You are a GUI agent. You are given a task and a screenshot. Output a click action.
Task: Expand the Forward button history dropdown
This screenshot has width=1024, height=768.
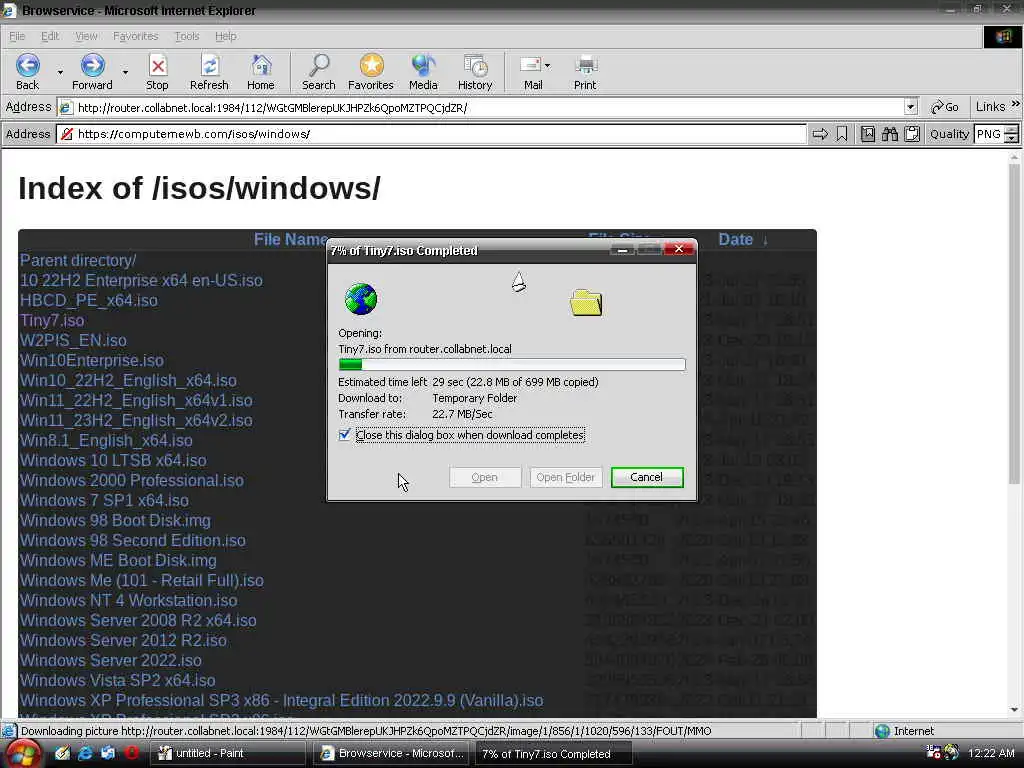tap(125, 72)
